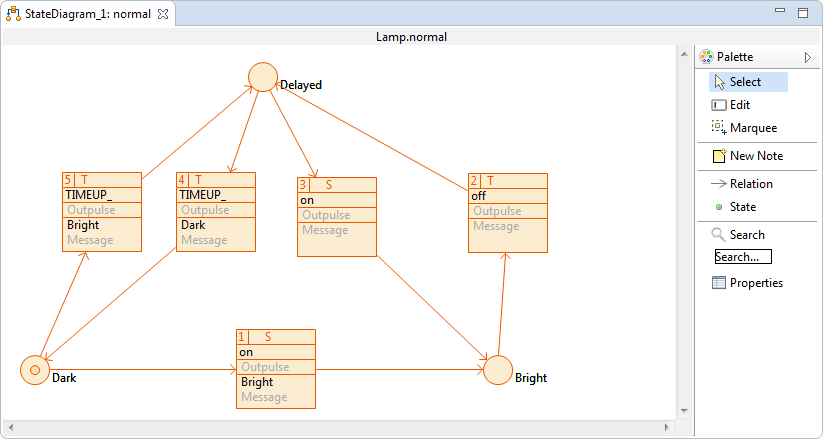Select transition box 5 TIMEUP_ Bright
The image size is (823, 439).
(101, 211)
